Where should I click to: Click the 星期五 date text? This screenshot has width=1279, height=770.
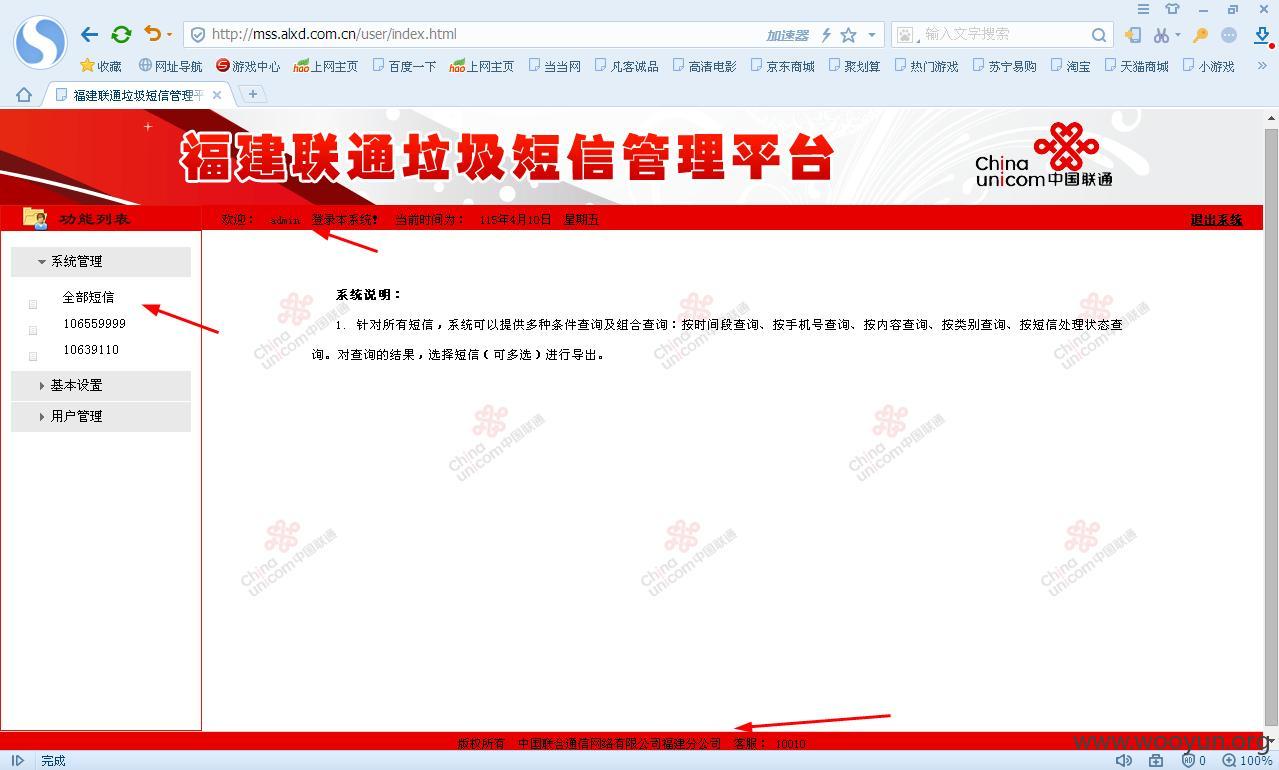pyautogui.click(x=581, y=220)
